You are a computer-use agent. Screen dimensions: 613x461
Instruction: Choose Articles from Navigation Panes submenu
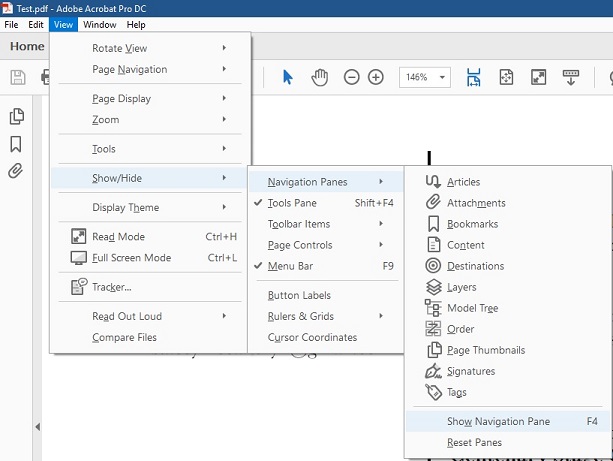coord(507,182)
